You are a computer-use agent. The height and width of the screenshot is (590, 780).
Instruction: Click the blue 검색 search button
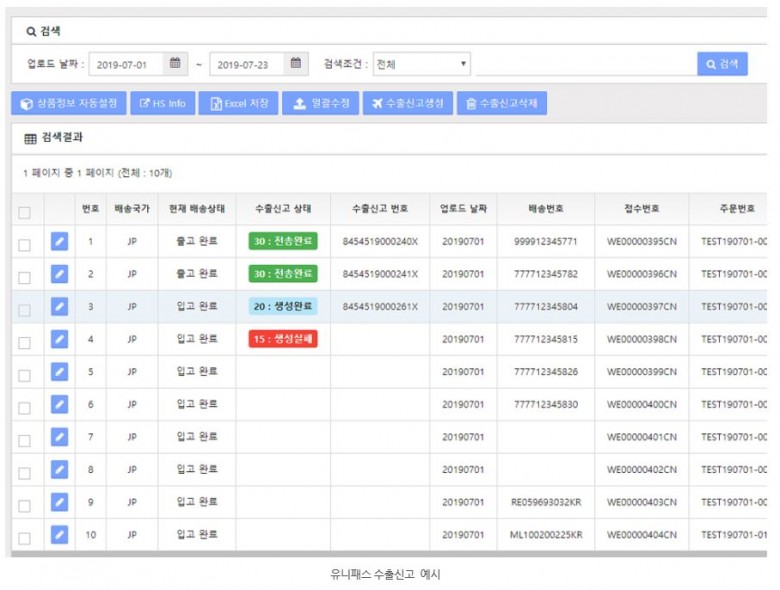click(722, 64)
